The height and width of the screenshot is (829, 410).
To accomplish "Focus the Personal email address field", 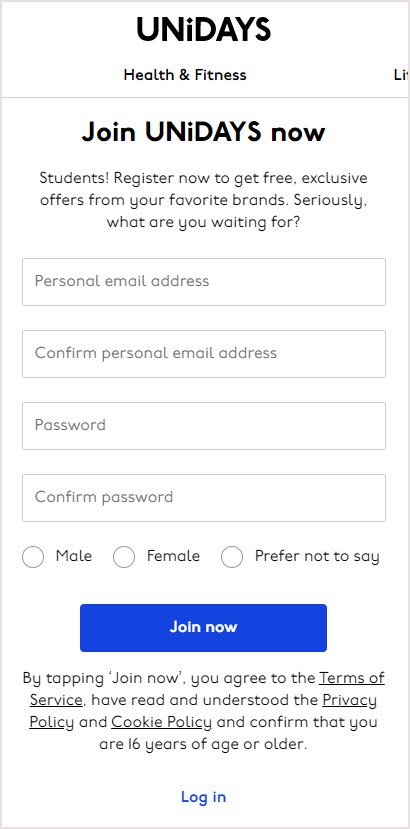I will 204,282.
